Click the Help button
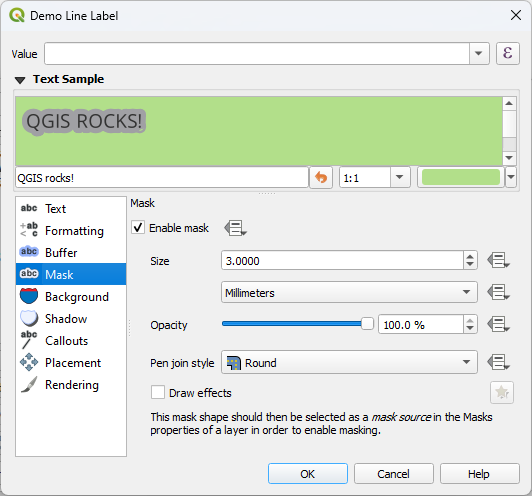532x496 pixels. (479, 474)
